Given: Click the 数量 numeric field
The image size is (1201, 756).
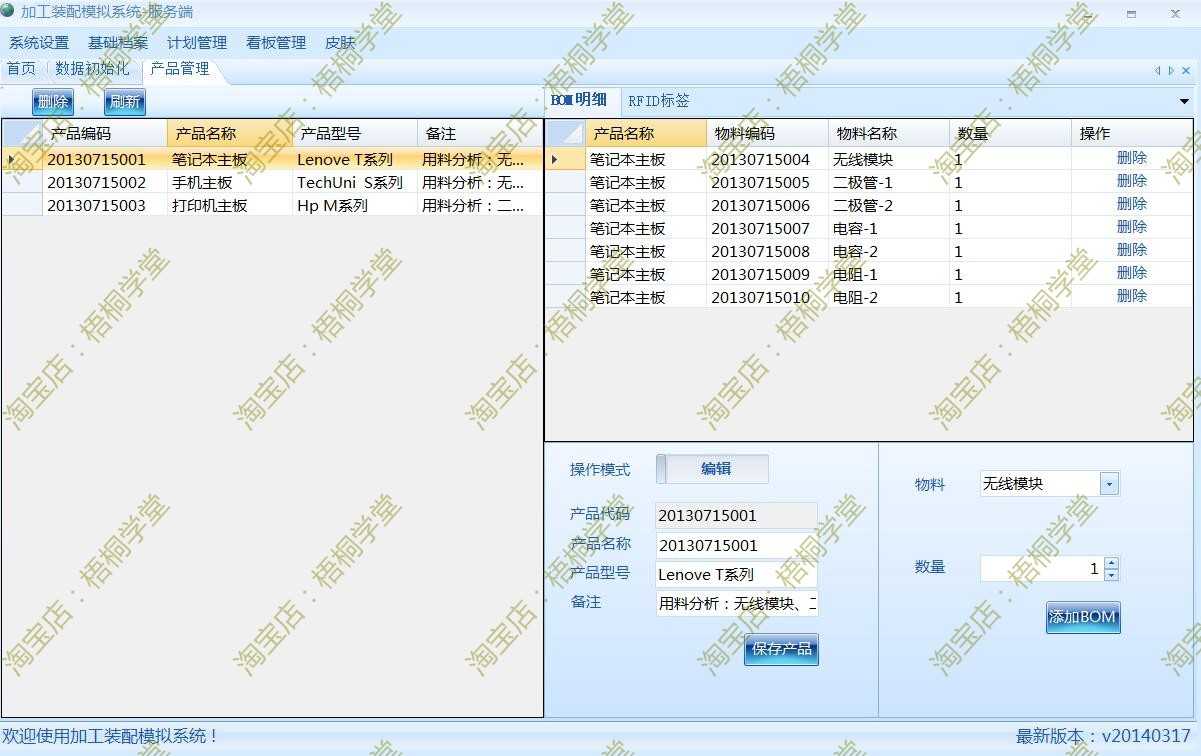Looking at the screenshot, I should click(1041, 569).
